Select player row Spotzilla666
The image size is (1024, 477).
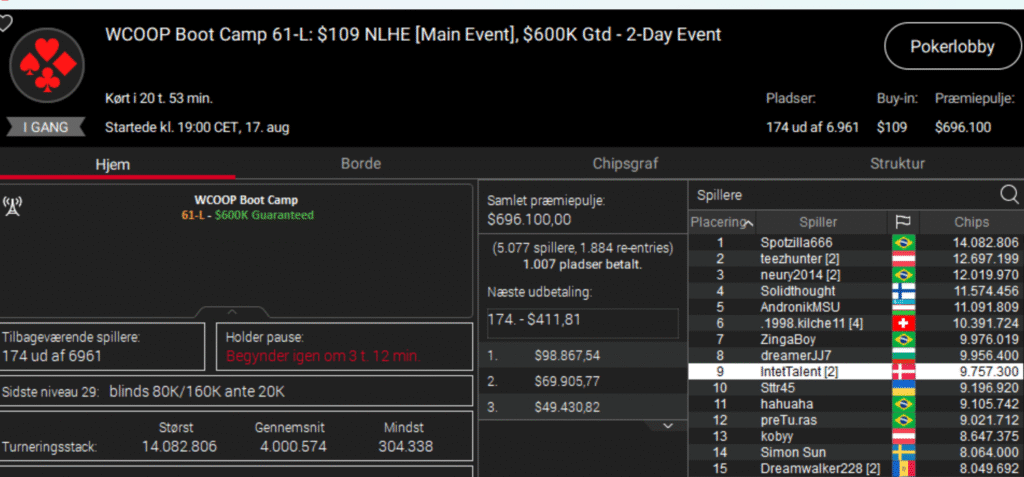pyautogui.click(x=802, y=242)
